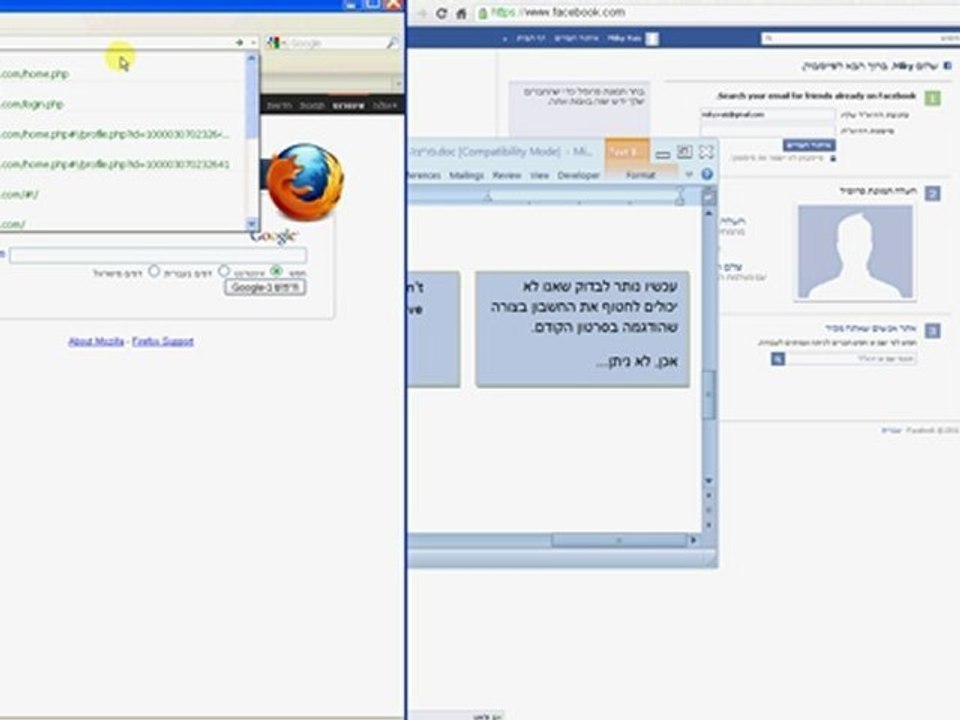Click the Google search submit button
Image resolution: width=960 pixels, height=720 pixels.
[265, 287]
